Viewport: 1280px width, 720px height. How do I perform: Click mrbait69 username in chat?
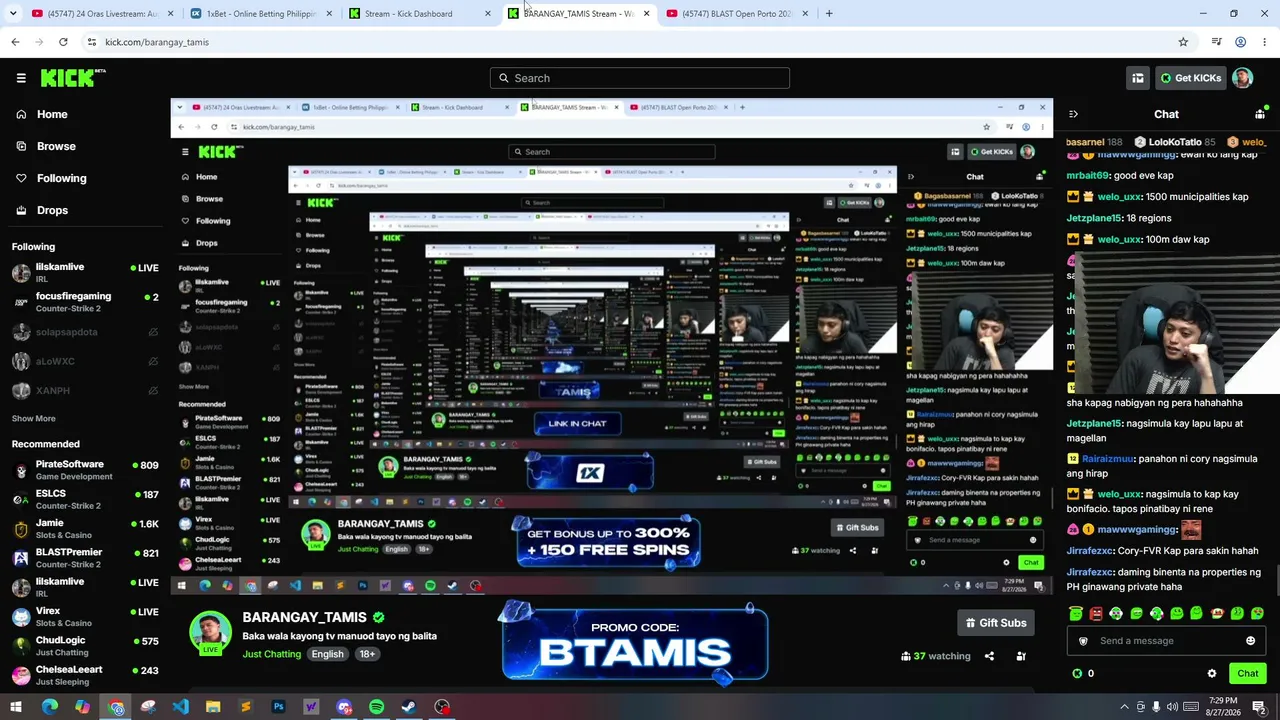(x=1087, y=175)
